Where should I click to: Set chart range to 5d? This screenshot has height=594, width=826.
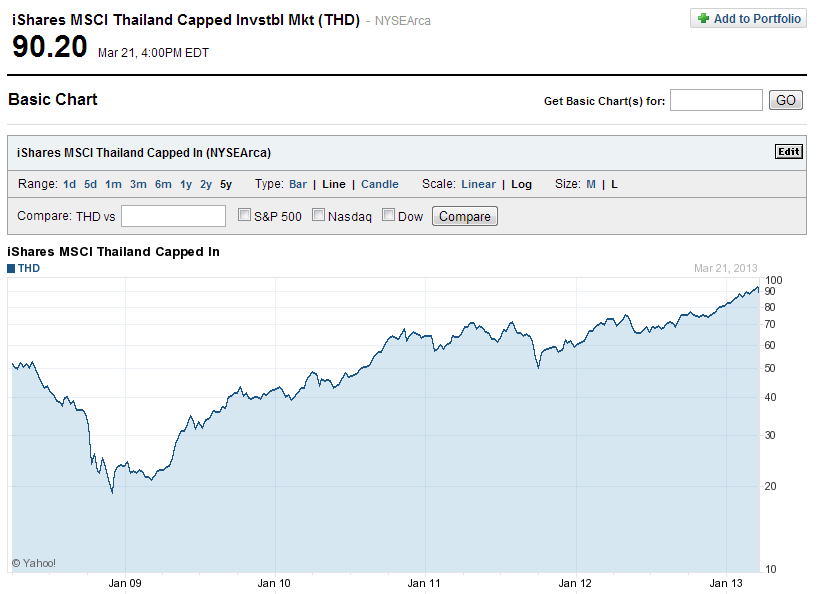point(91,184)
